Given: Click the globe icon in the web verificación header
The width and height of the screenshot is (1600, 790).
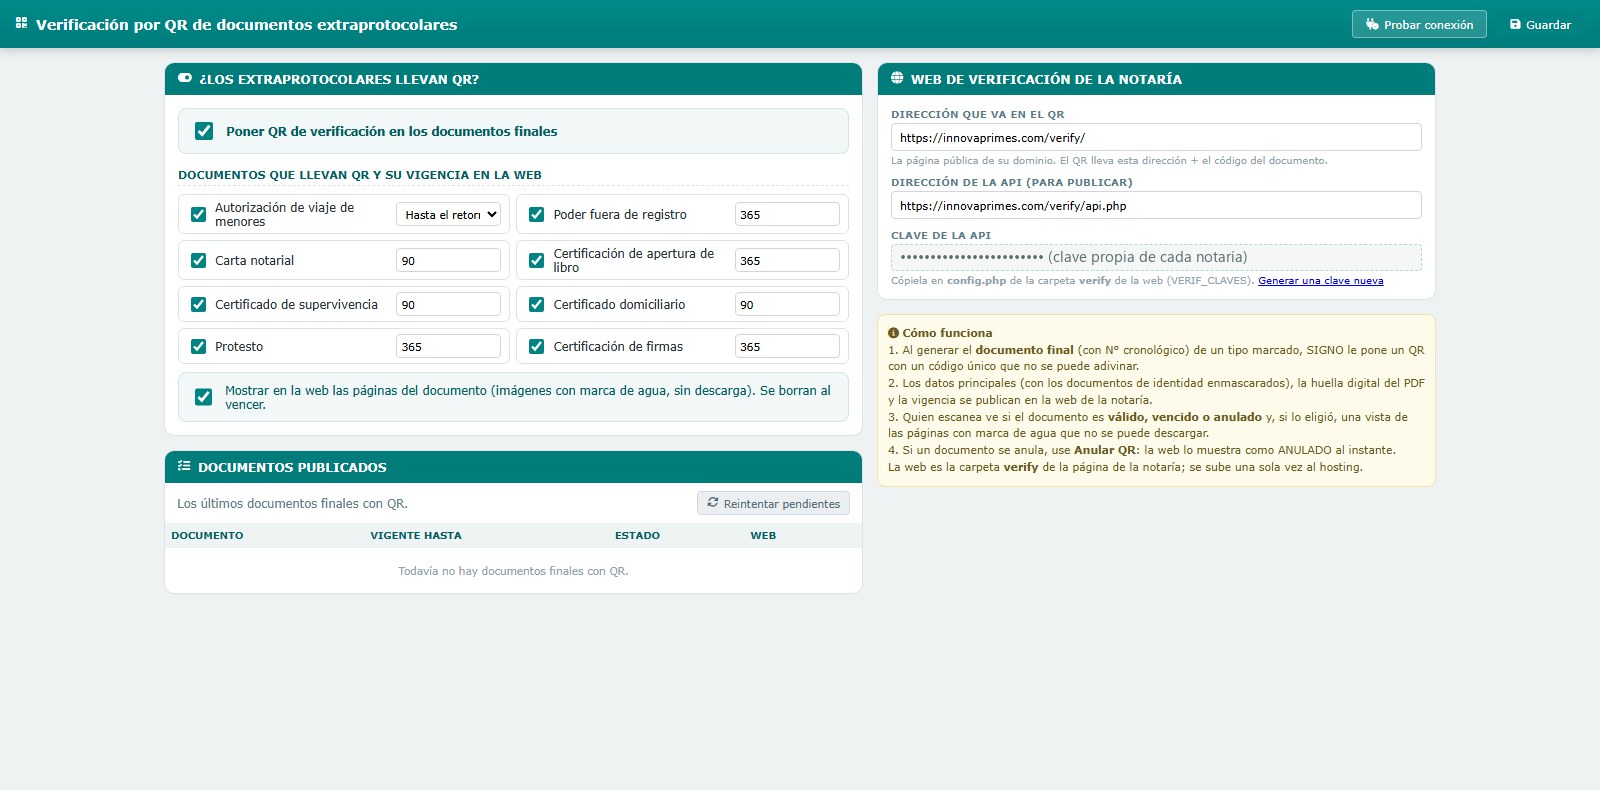Looking at the screenshot, I should tap(897, 78).
